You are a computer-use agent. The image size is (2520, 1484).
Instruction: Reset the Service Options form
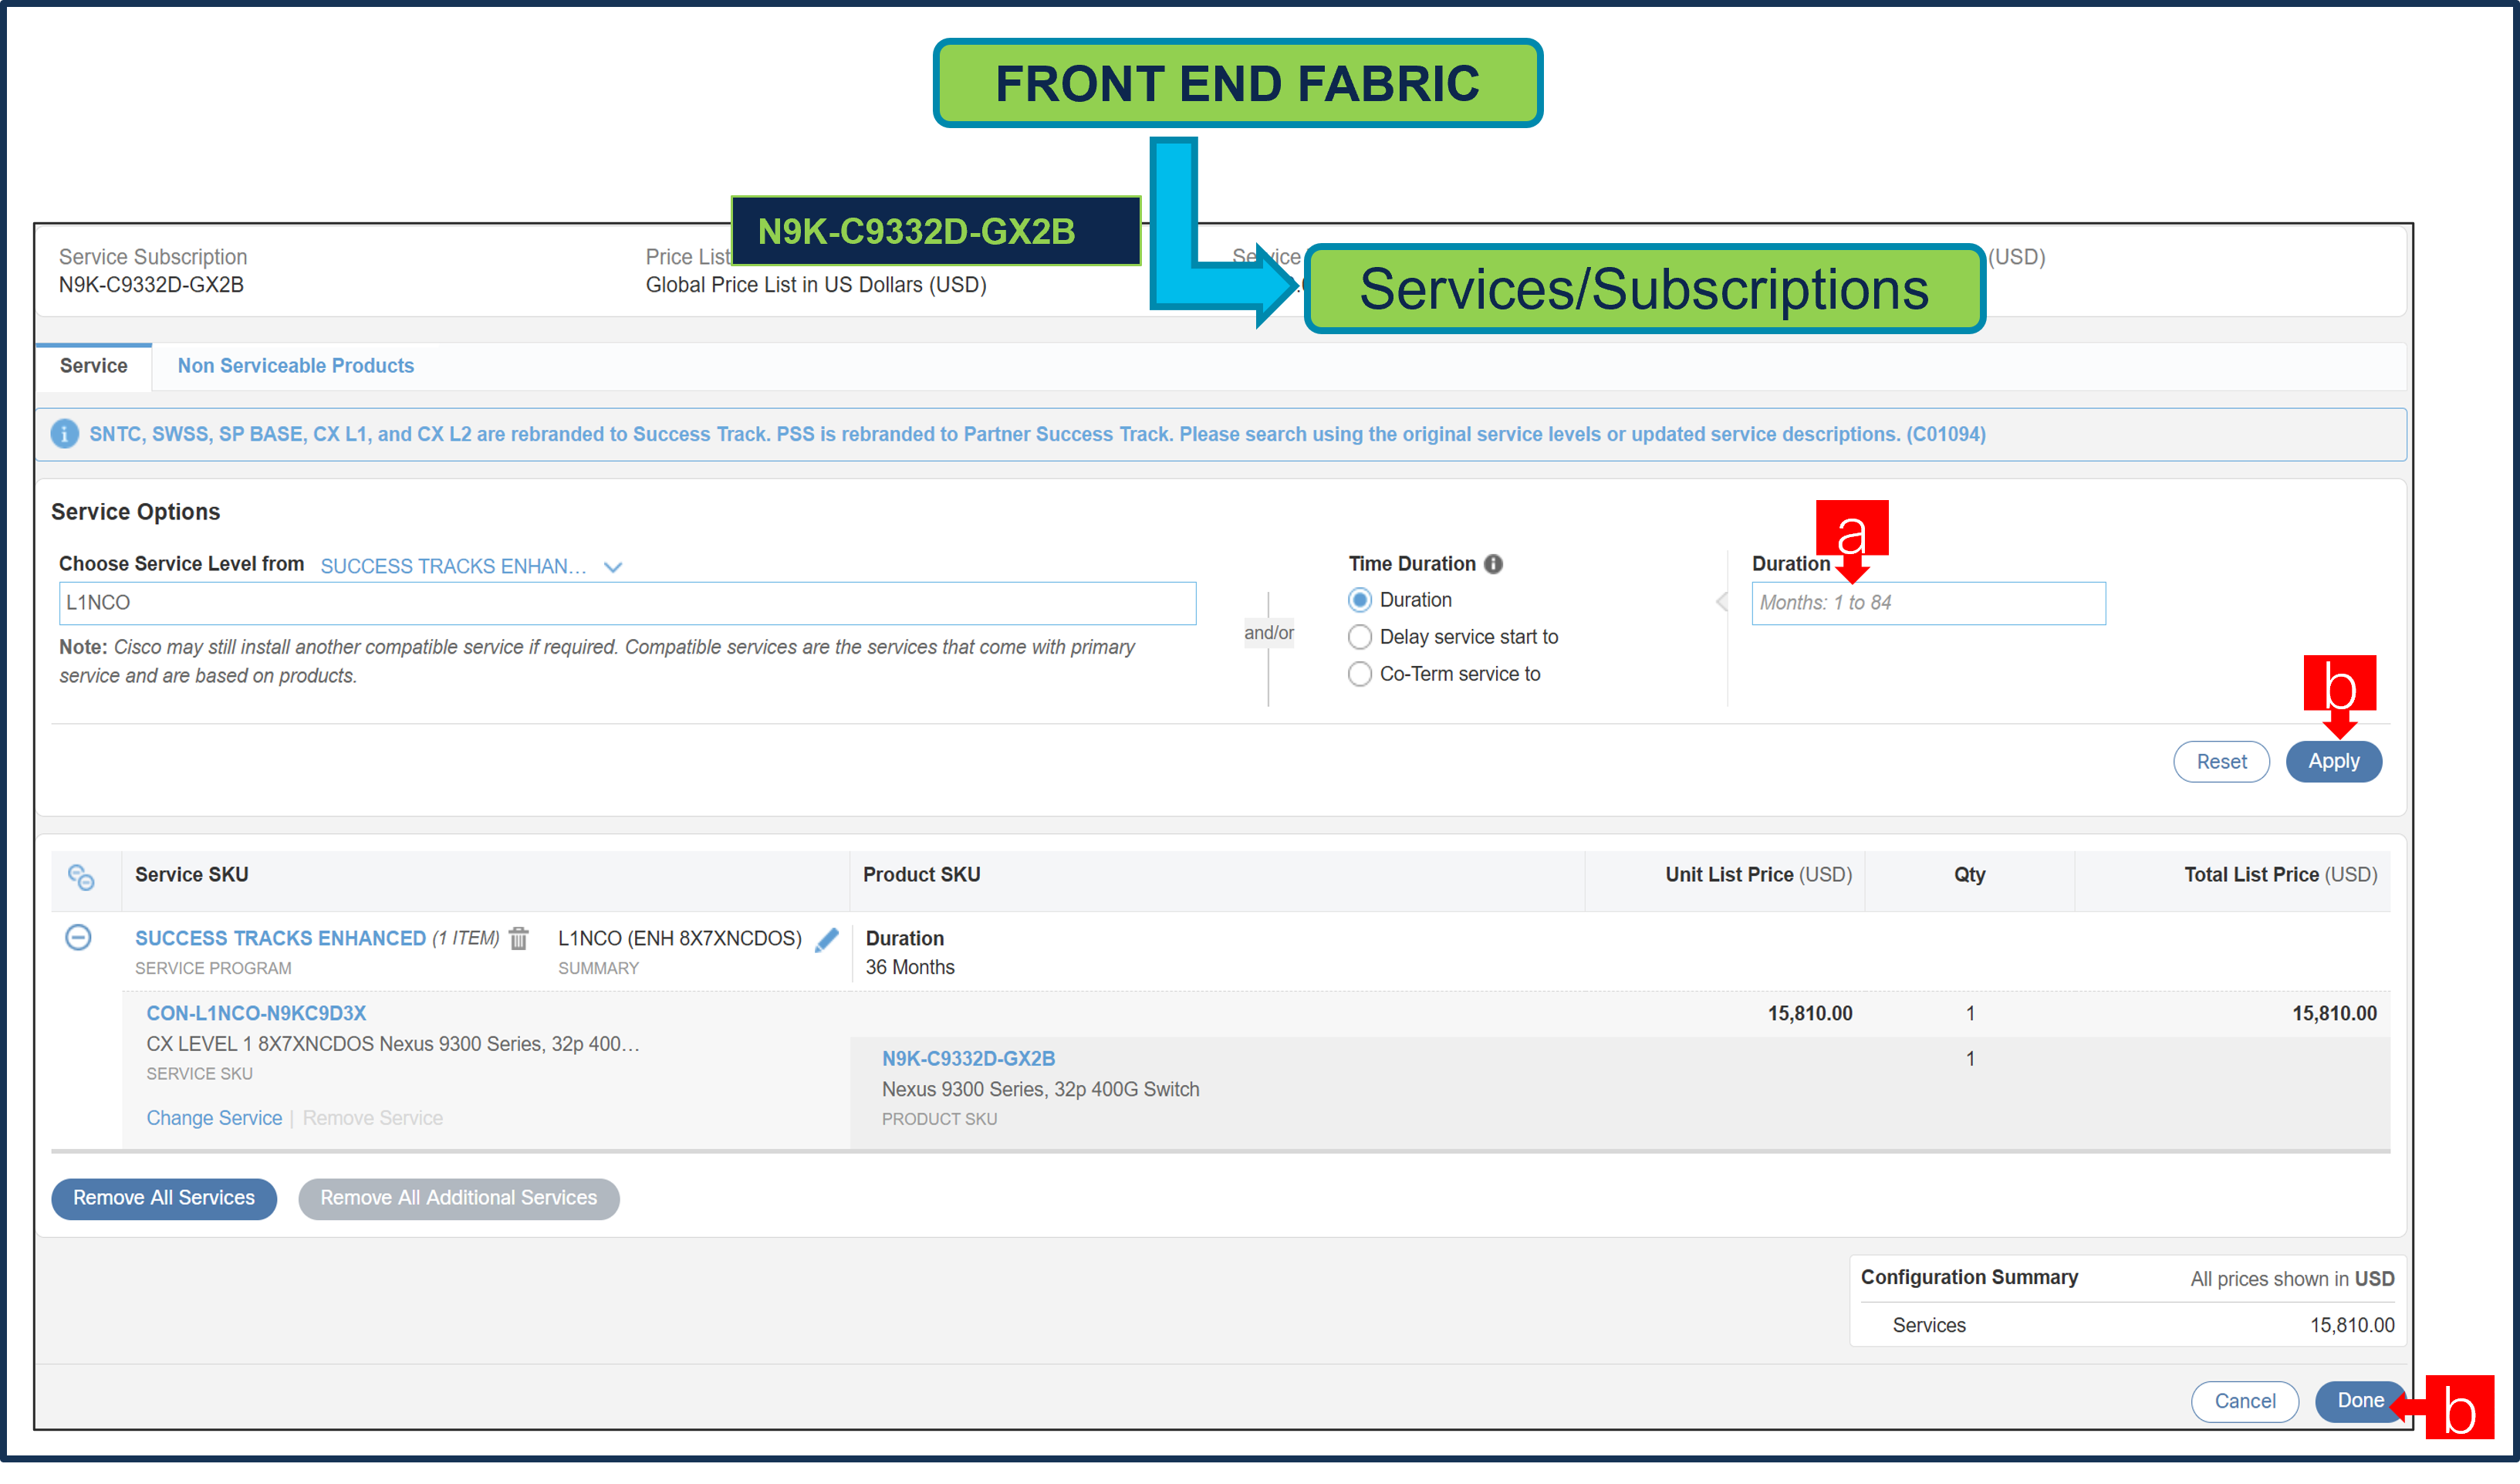2221,761
